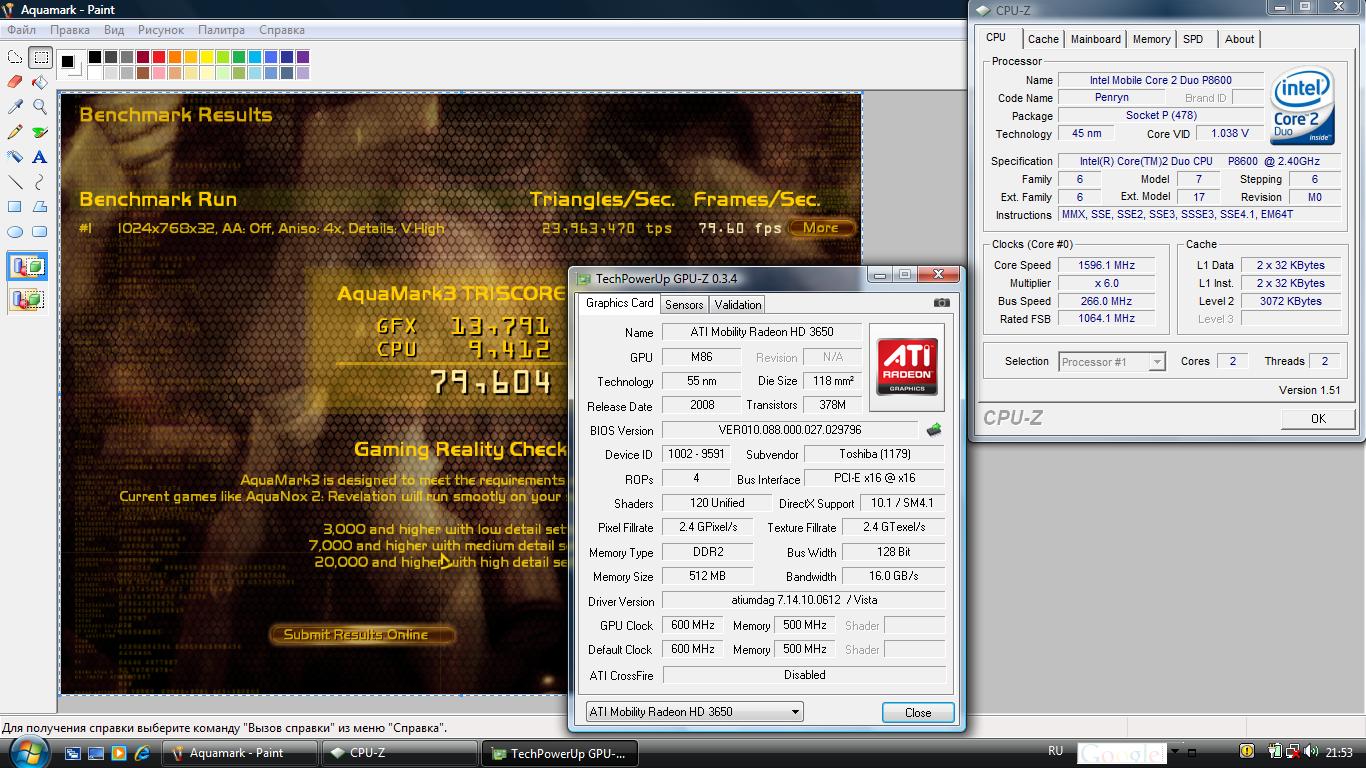Open the Палитра menu in Paint

click(x=221, y=30)
